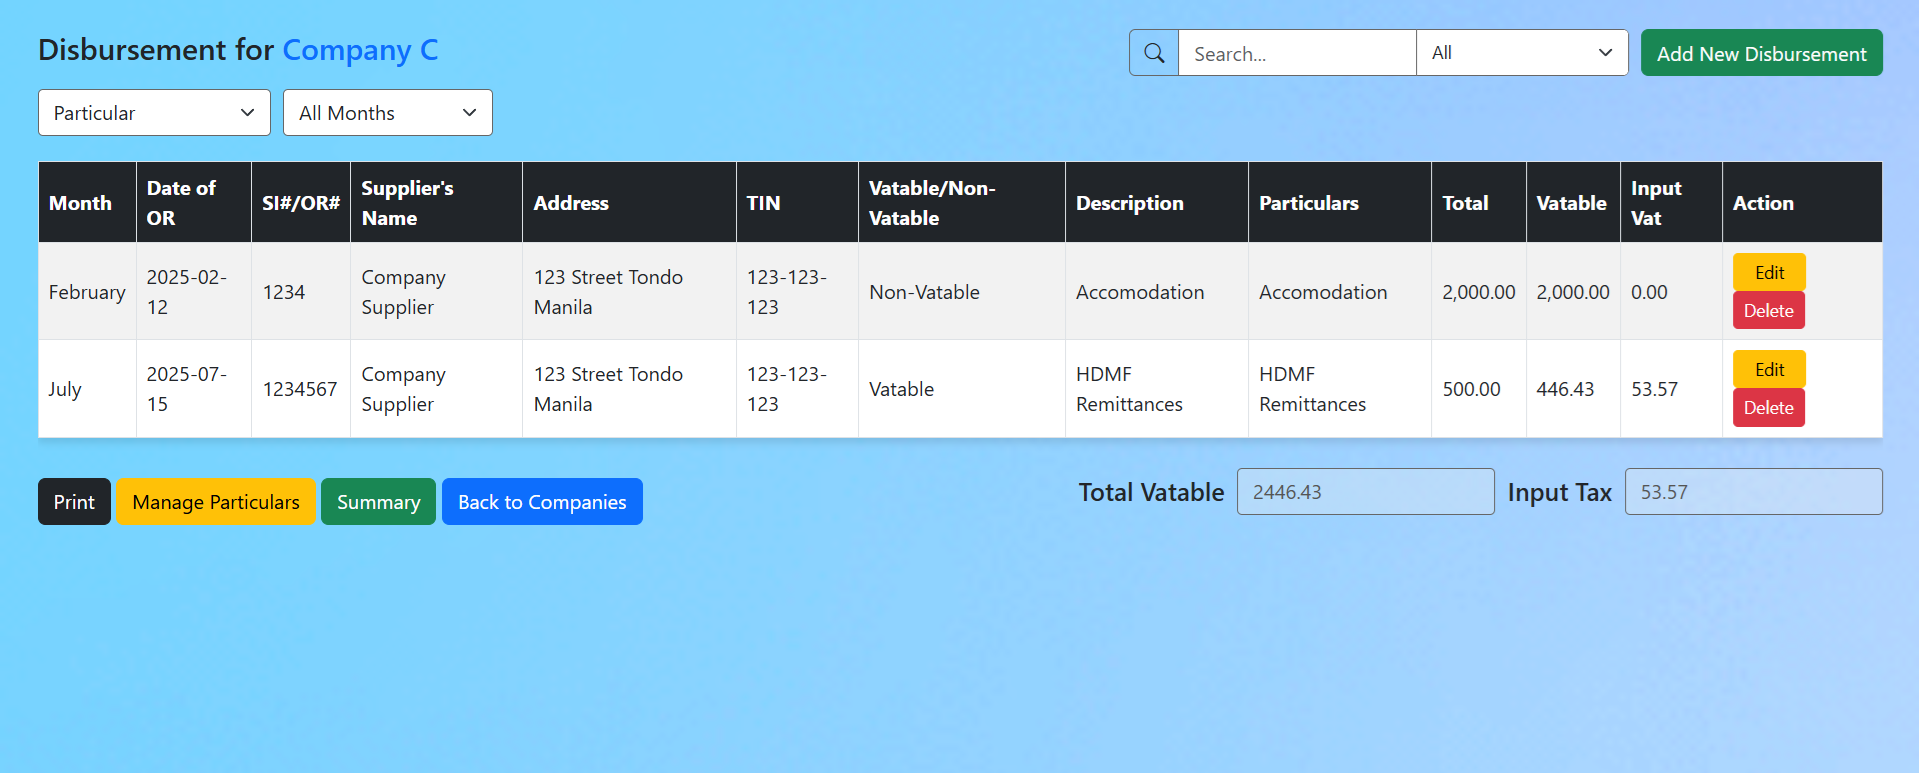1919x773 pixels.
Task: Select the Input Tax field
Action: point(1753,492)
